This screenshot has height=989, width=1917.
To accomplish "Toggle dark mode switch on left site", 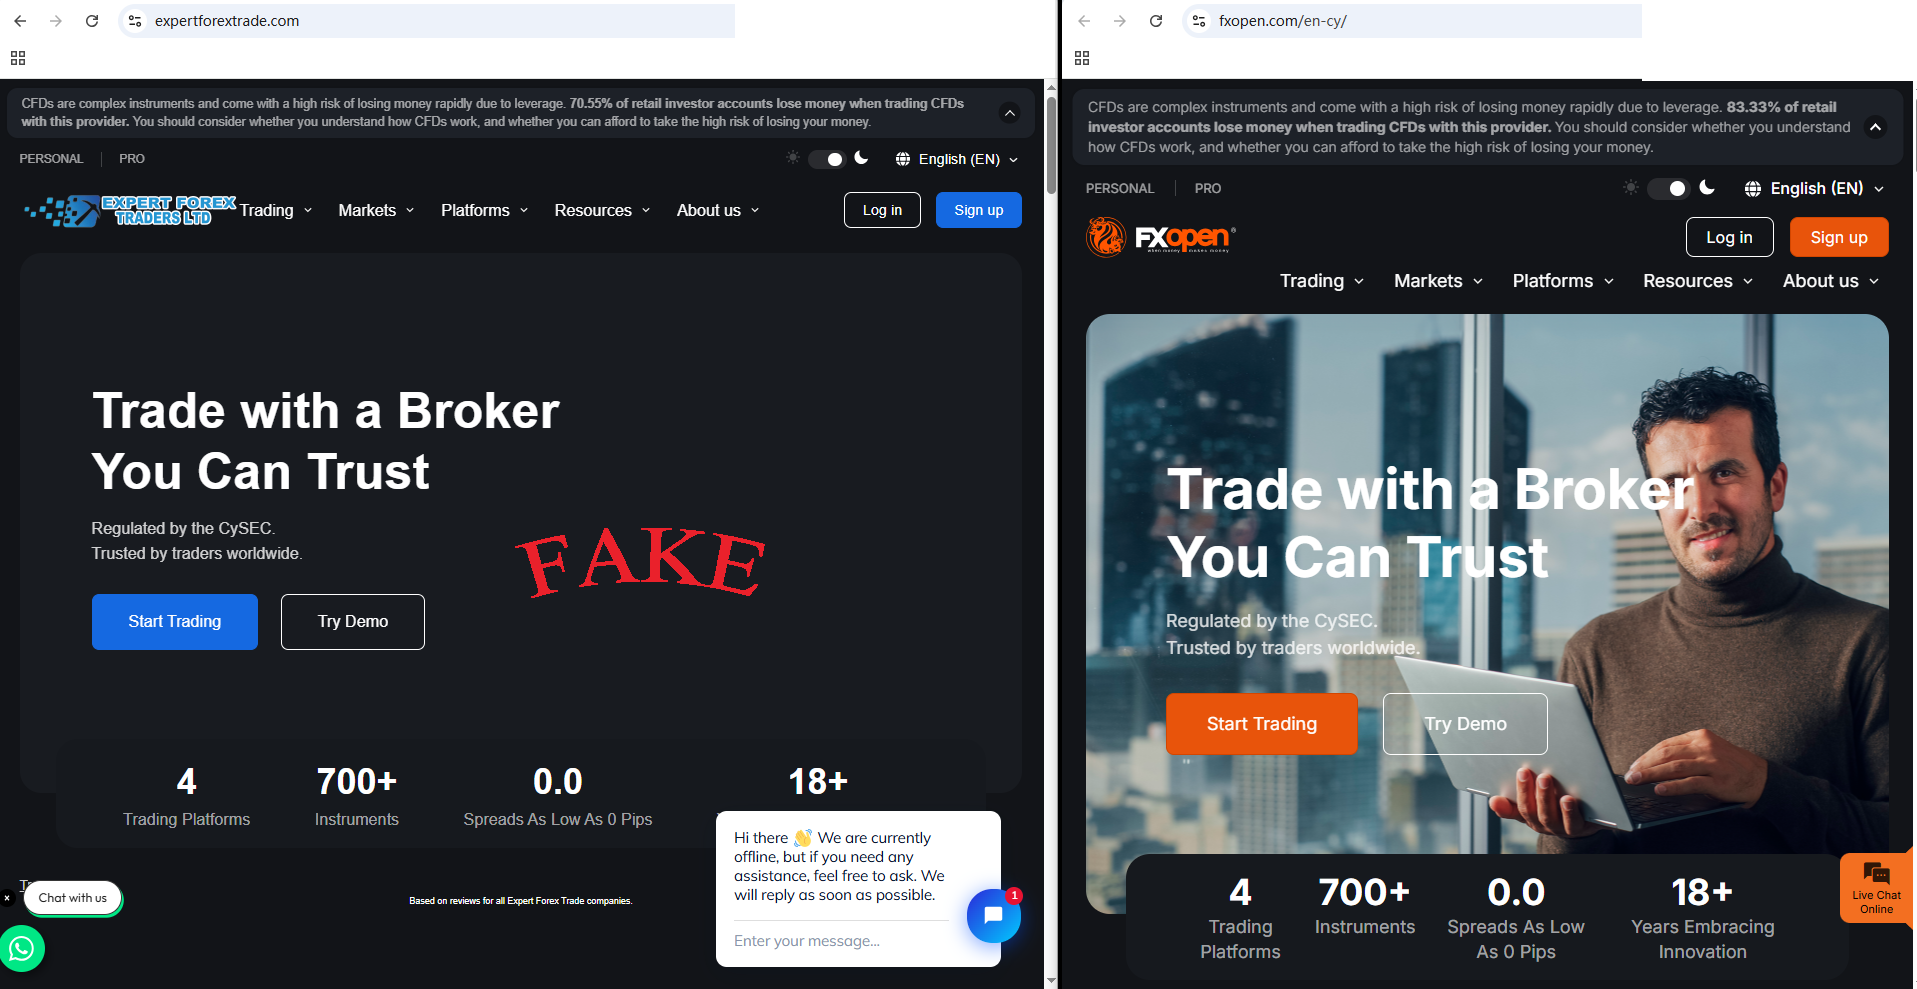I will tap(827, 159).
